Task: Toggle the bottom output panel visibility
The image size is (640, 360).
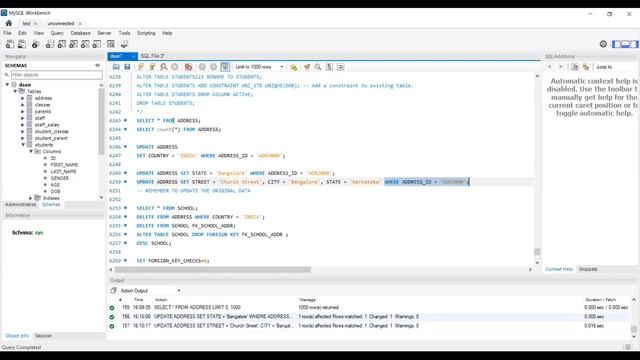Action: (625, 44)
